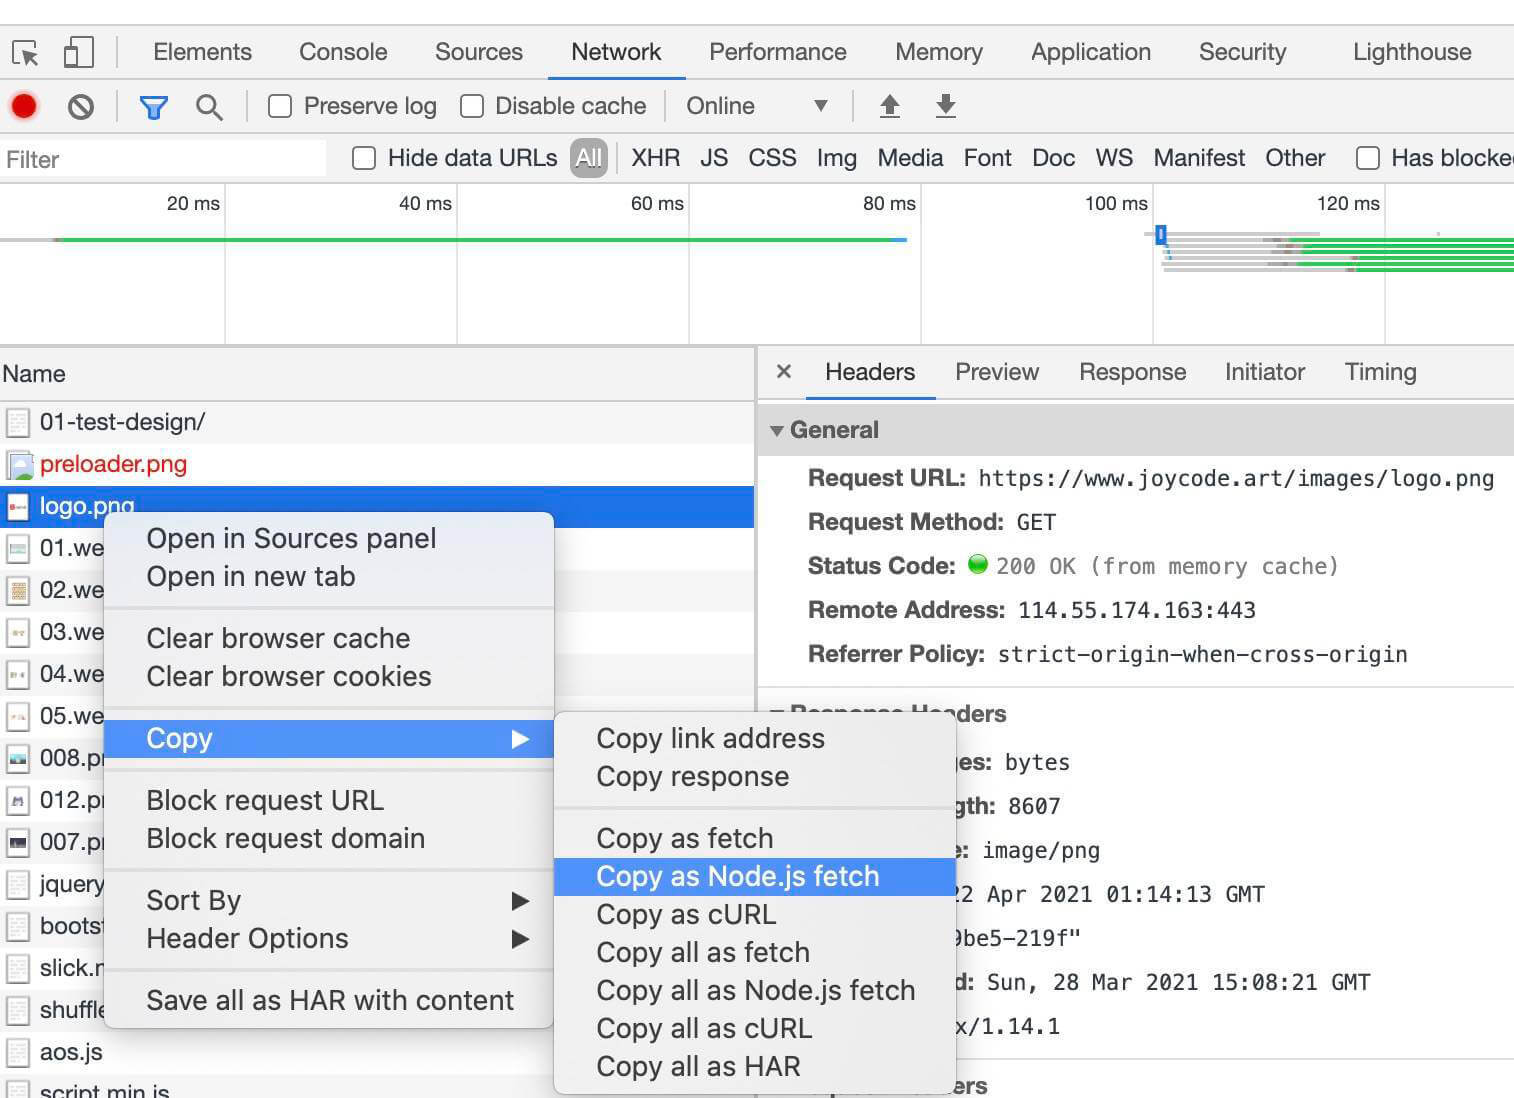Viewport: 1514px width, 1098px height.
Task: Check the Disable cache option
Action: 472,106
